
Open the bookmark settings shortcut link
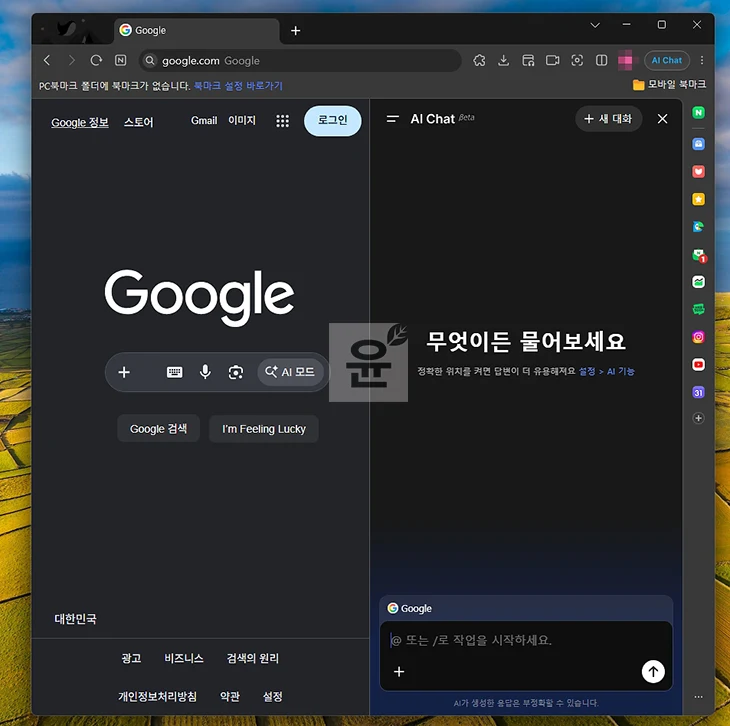238,86
